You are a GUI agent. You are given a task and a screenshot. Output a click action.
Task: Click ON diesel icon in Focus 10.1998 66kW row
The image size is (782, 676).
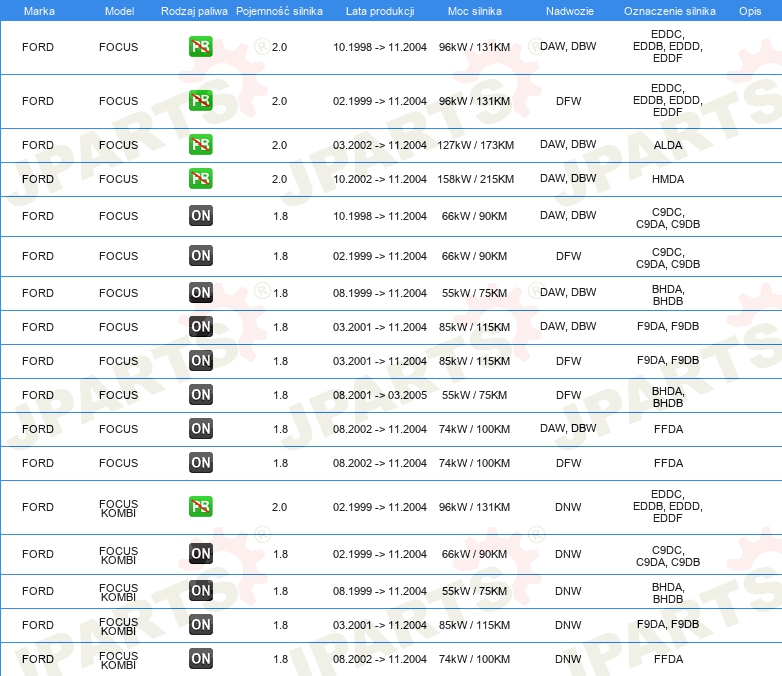(200, 216)
